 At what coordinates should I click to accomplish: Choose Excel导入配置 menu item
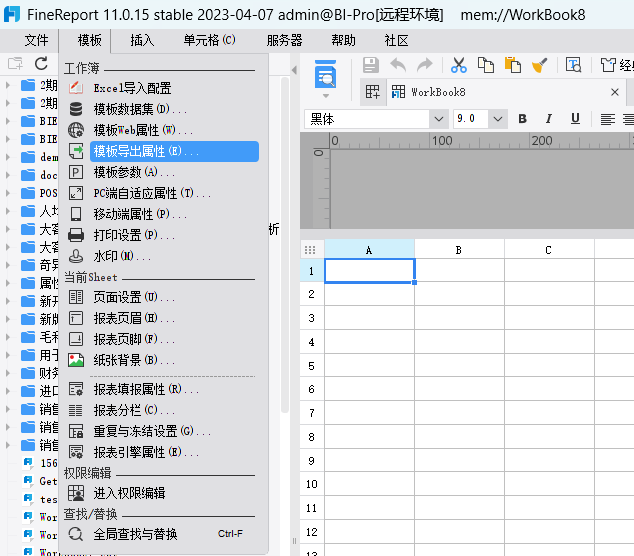coord(163,88)
